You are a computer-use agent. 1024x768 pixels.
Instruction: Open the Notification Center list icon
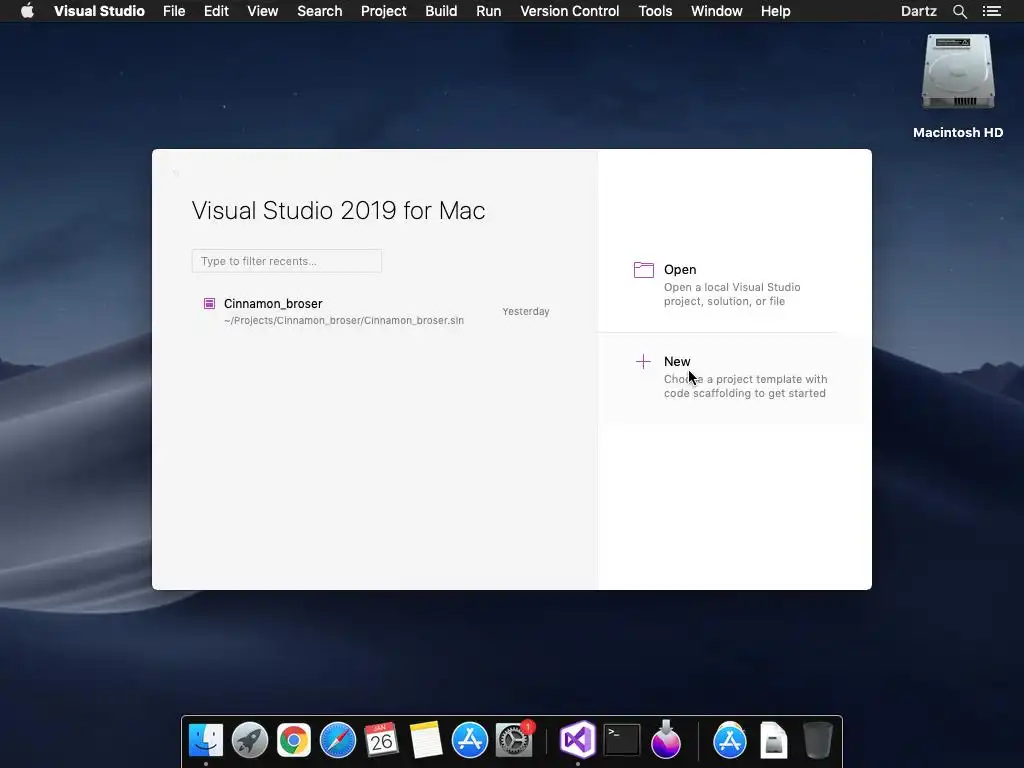click(x=991, y=11)
